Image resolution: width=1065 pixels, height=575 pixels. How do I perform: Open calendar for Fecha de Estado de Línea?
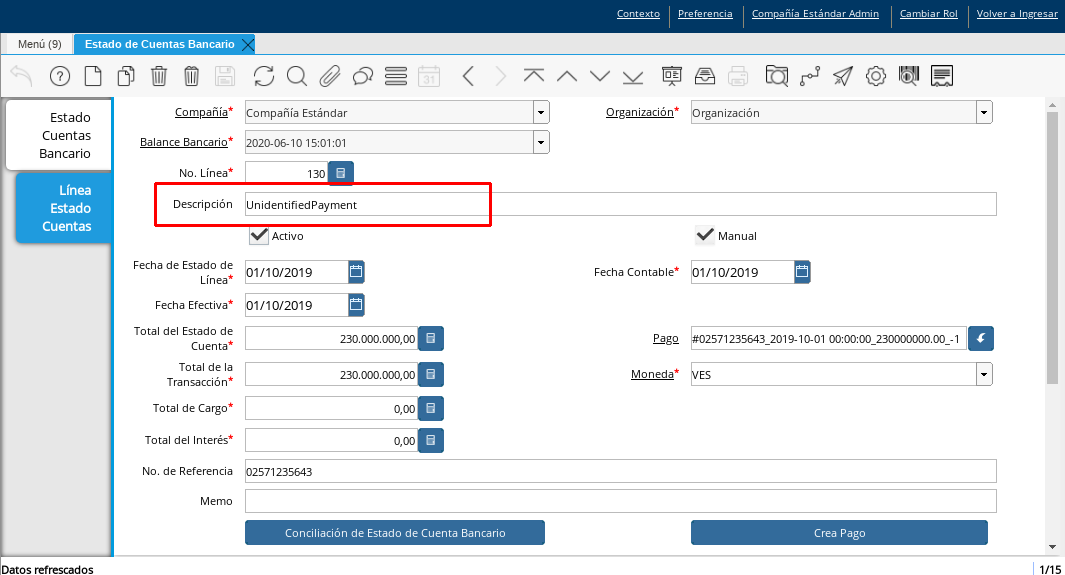pos(356,272)
